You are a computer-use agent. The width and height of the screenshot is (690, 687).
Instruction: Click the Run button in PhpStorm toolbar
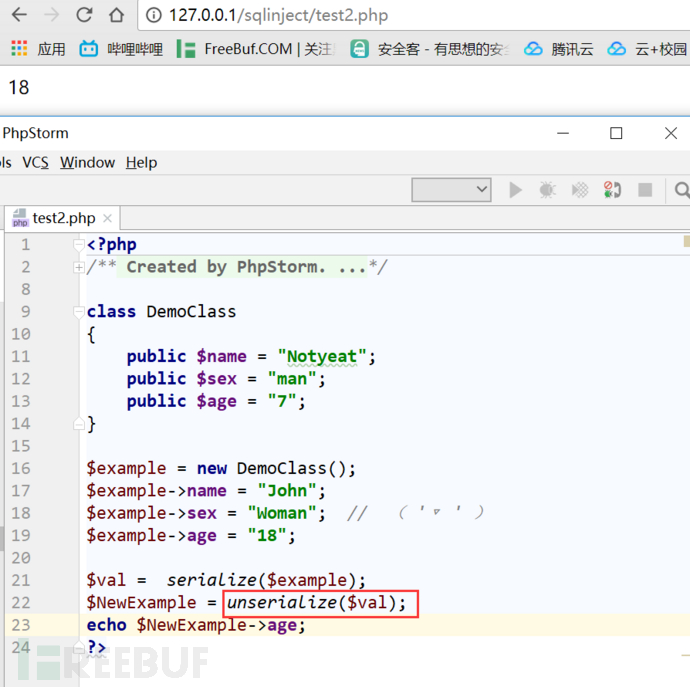pos(516,190)
